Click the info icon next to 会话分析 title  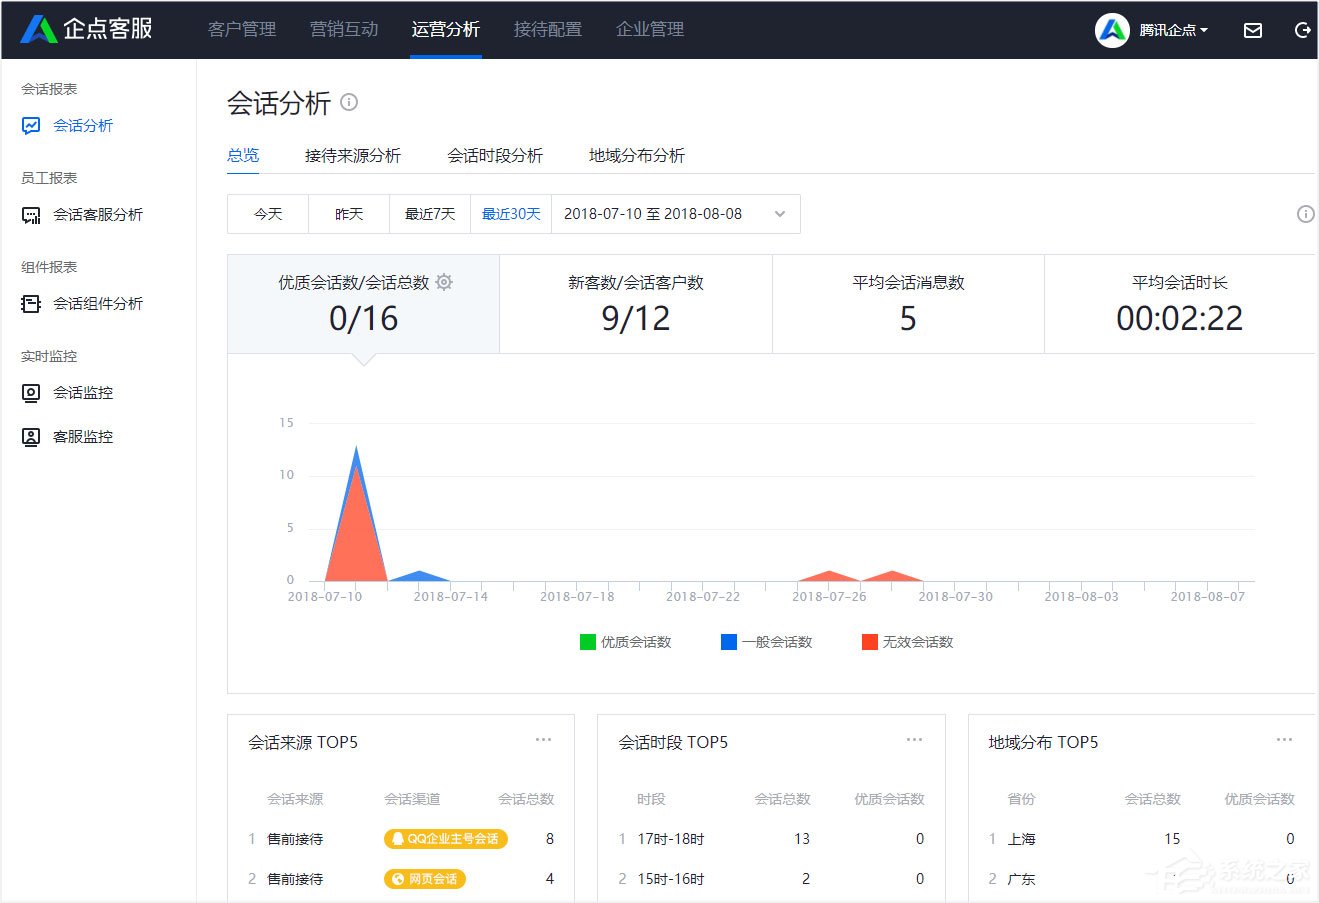pos(348,102)
